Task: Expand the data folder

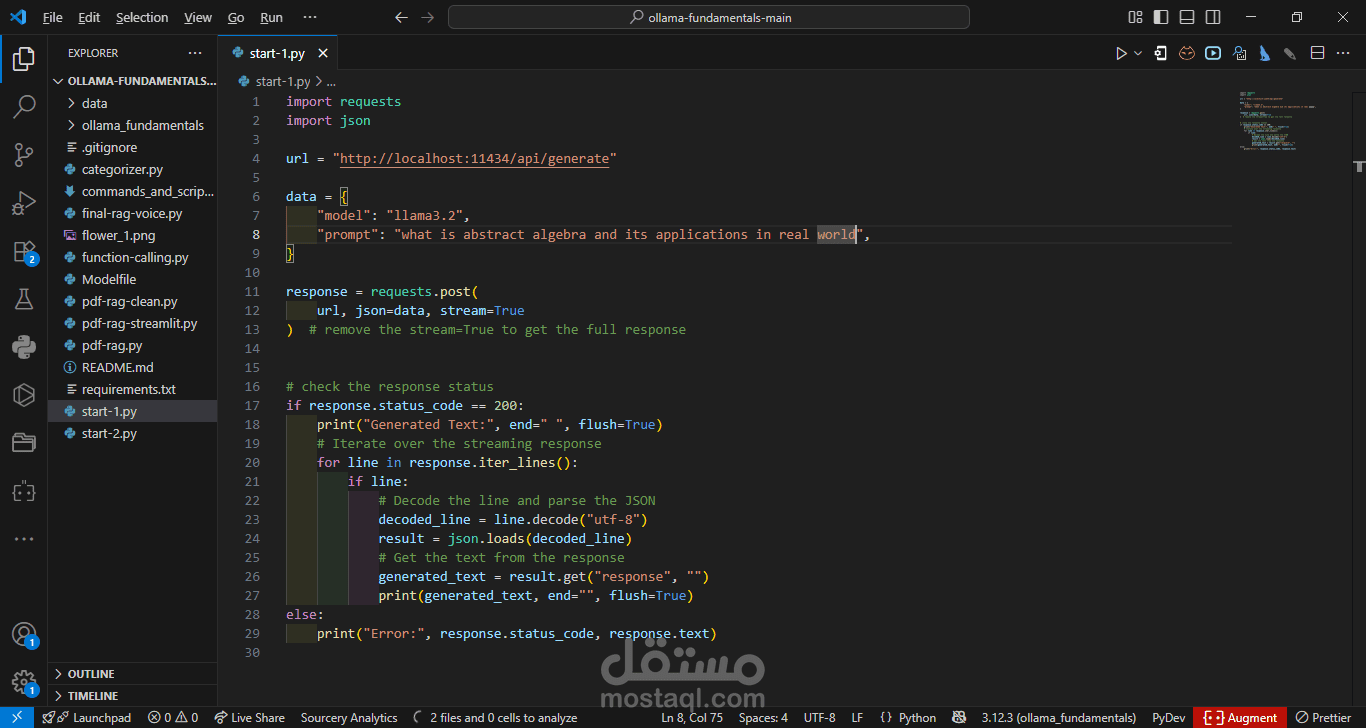Action: (134, 103)
